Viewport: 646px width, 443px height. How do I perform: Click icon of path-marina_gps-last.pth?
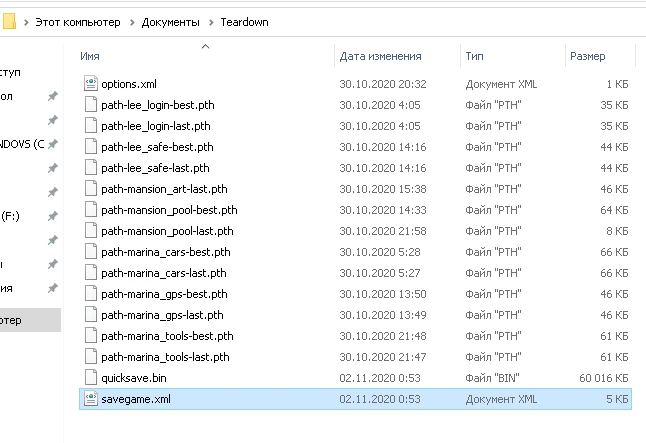(x=91, y=315)
